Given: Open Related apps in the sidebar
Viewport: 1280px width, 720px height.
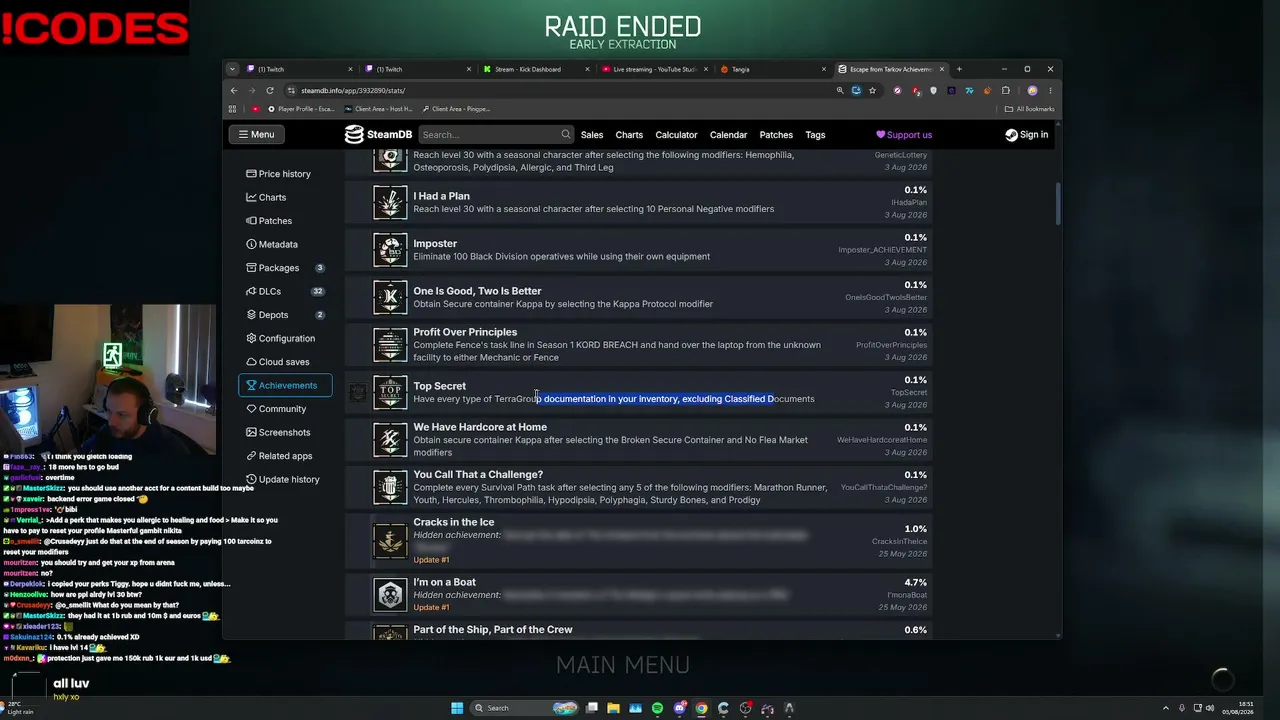Looking at the screenshot, I should click(x=285, y=456).
